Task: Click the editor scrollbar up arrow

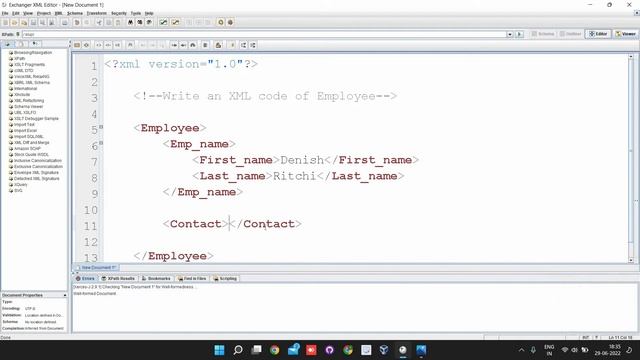Action: [x=631, y=56]
